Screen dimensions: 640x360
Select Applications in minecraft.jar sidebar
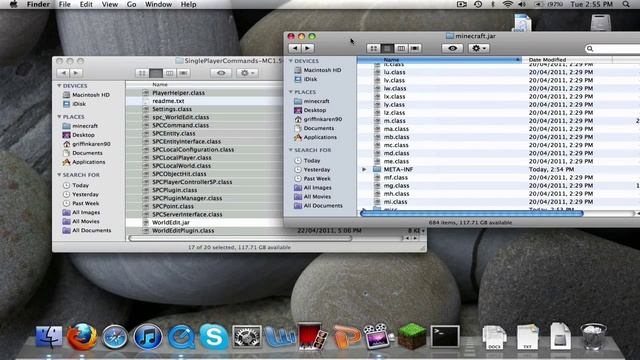(x=320, y=137)
